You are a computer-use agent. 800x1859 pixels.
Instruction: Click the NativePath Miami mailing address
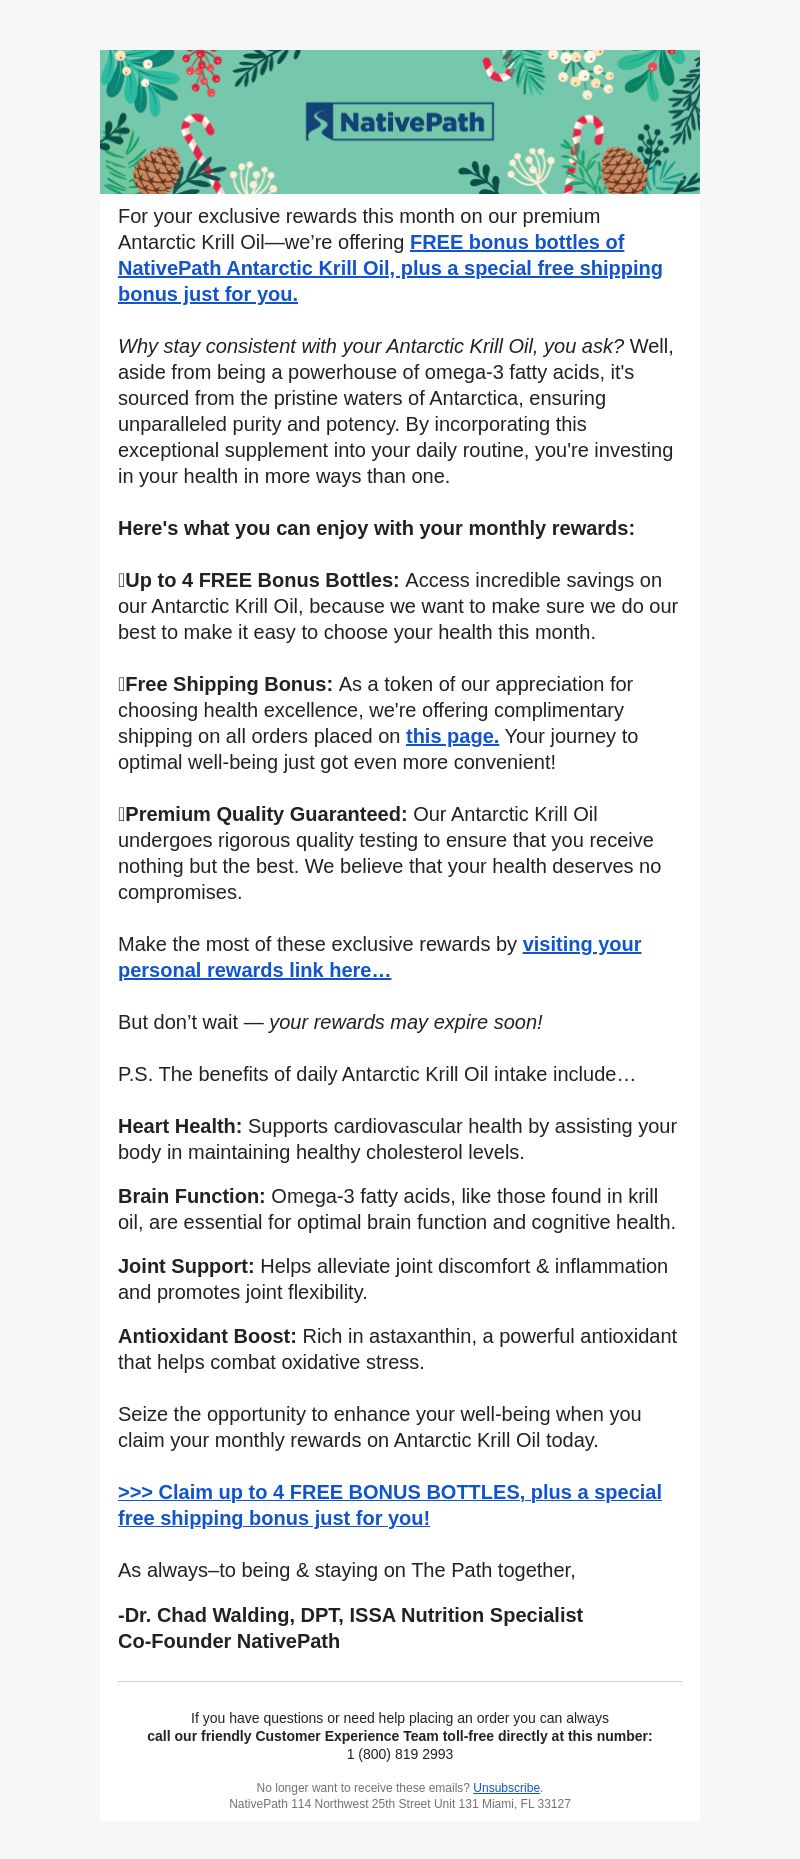coord(400,1804)
